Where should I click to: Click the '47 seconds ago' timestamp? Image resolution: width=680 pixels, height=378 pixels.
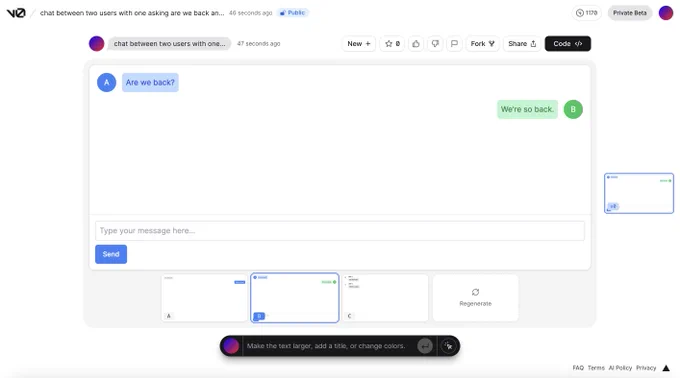point(258,43)
